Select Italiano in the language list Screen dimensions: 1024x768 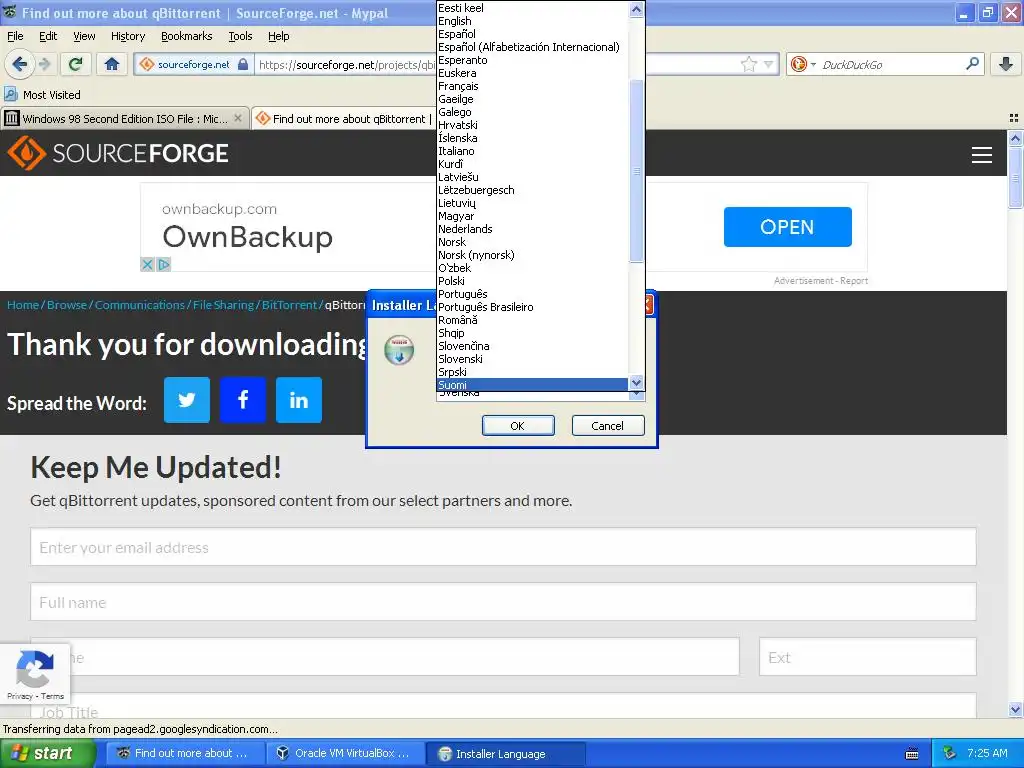(532, 151)
